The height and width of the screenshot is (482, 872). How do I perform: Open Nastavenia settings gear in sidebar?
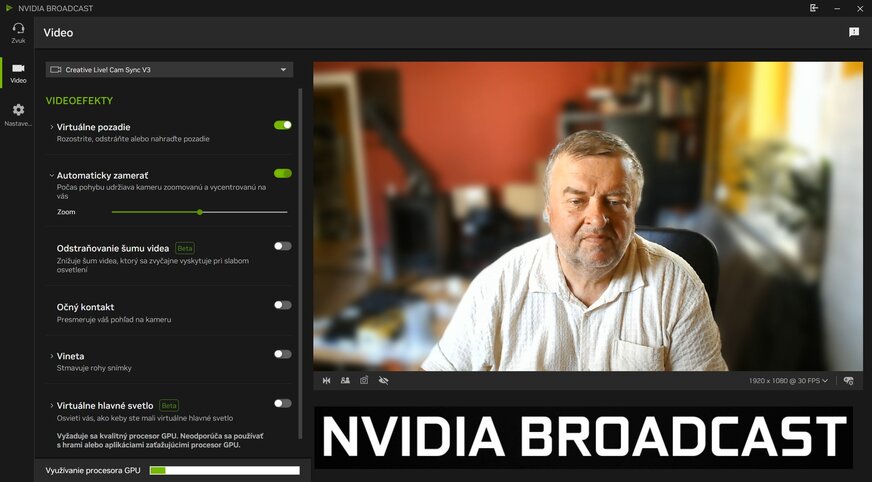pos(18,115)
